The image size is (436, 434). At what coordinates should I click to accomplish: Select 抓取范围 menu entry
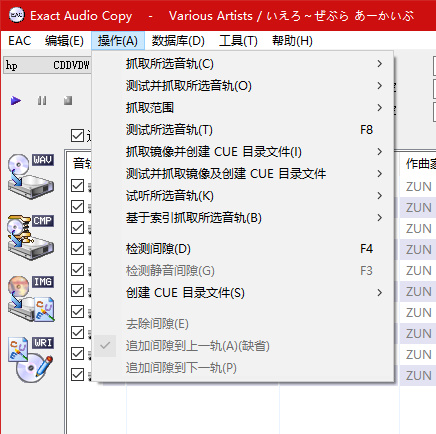[243, 108]
